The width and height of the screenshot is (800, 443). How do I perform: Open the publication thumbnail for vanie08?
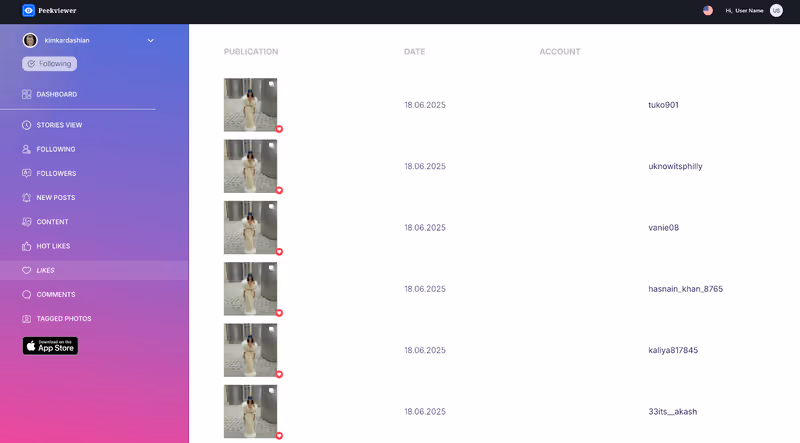click(x=251, y=227)
